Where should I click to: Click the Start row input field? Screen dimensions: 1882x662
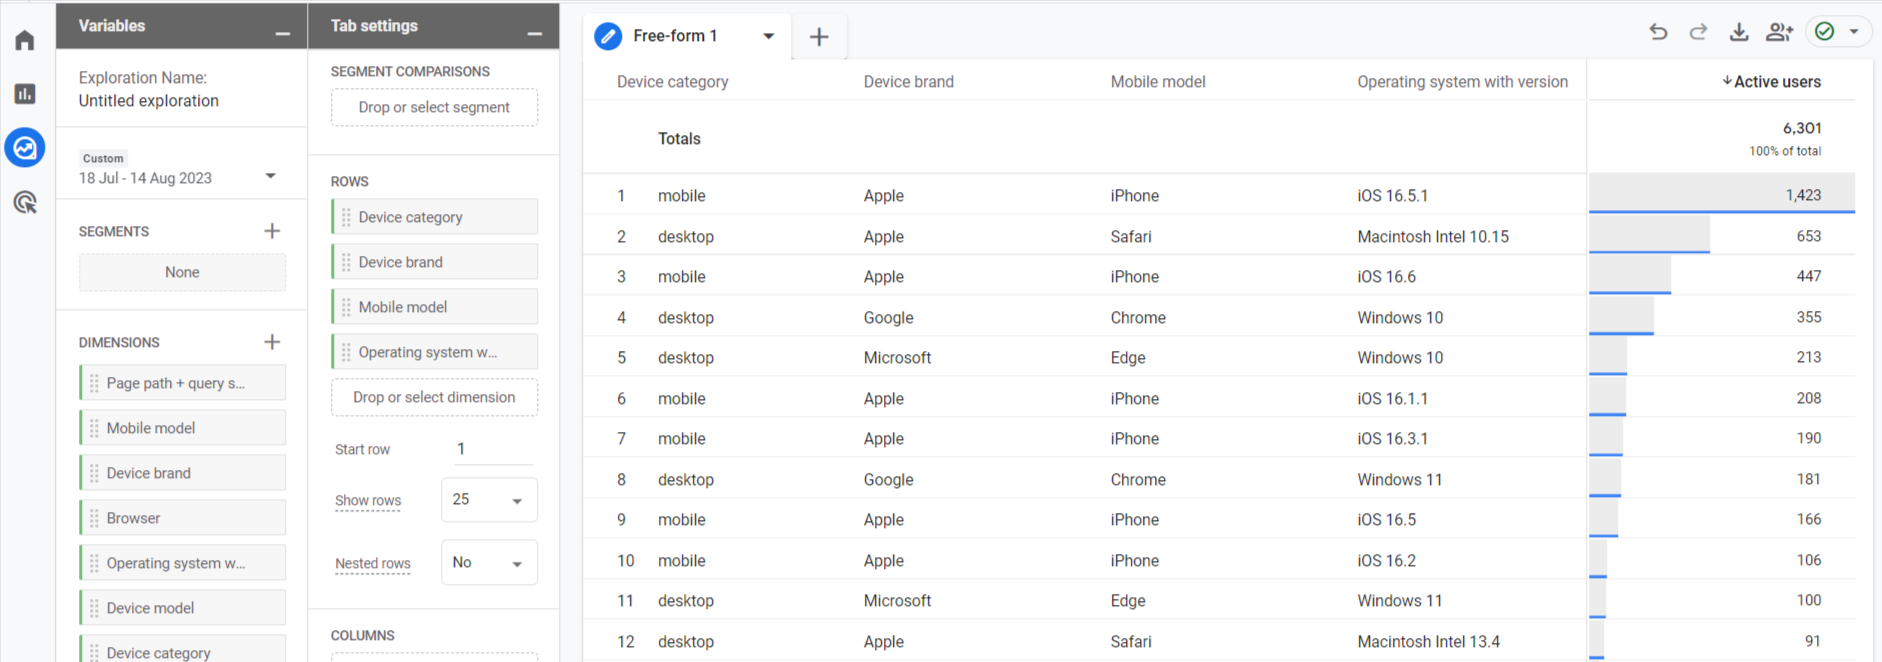[491, 449]
